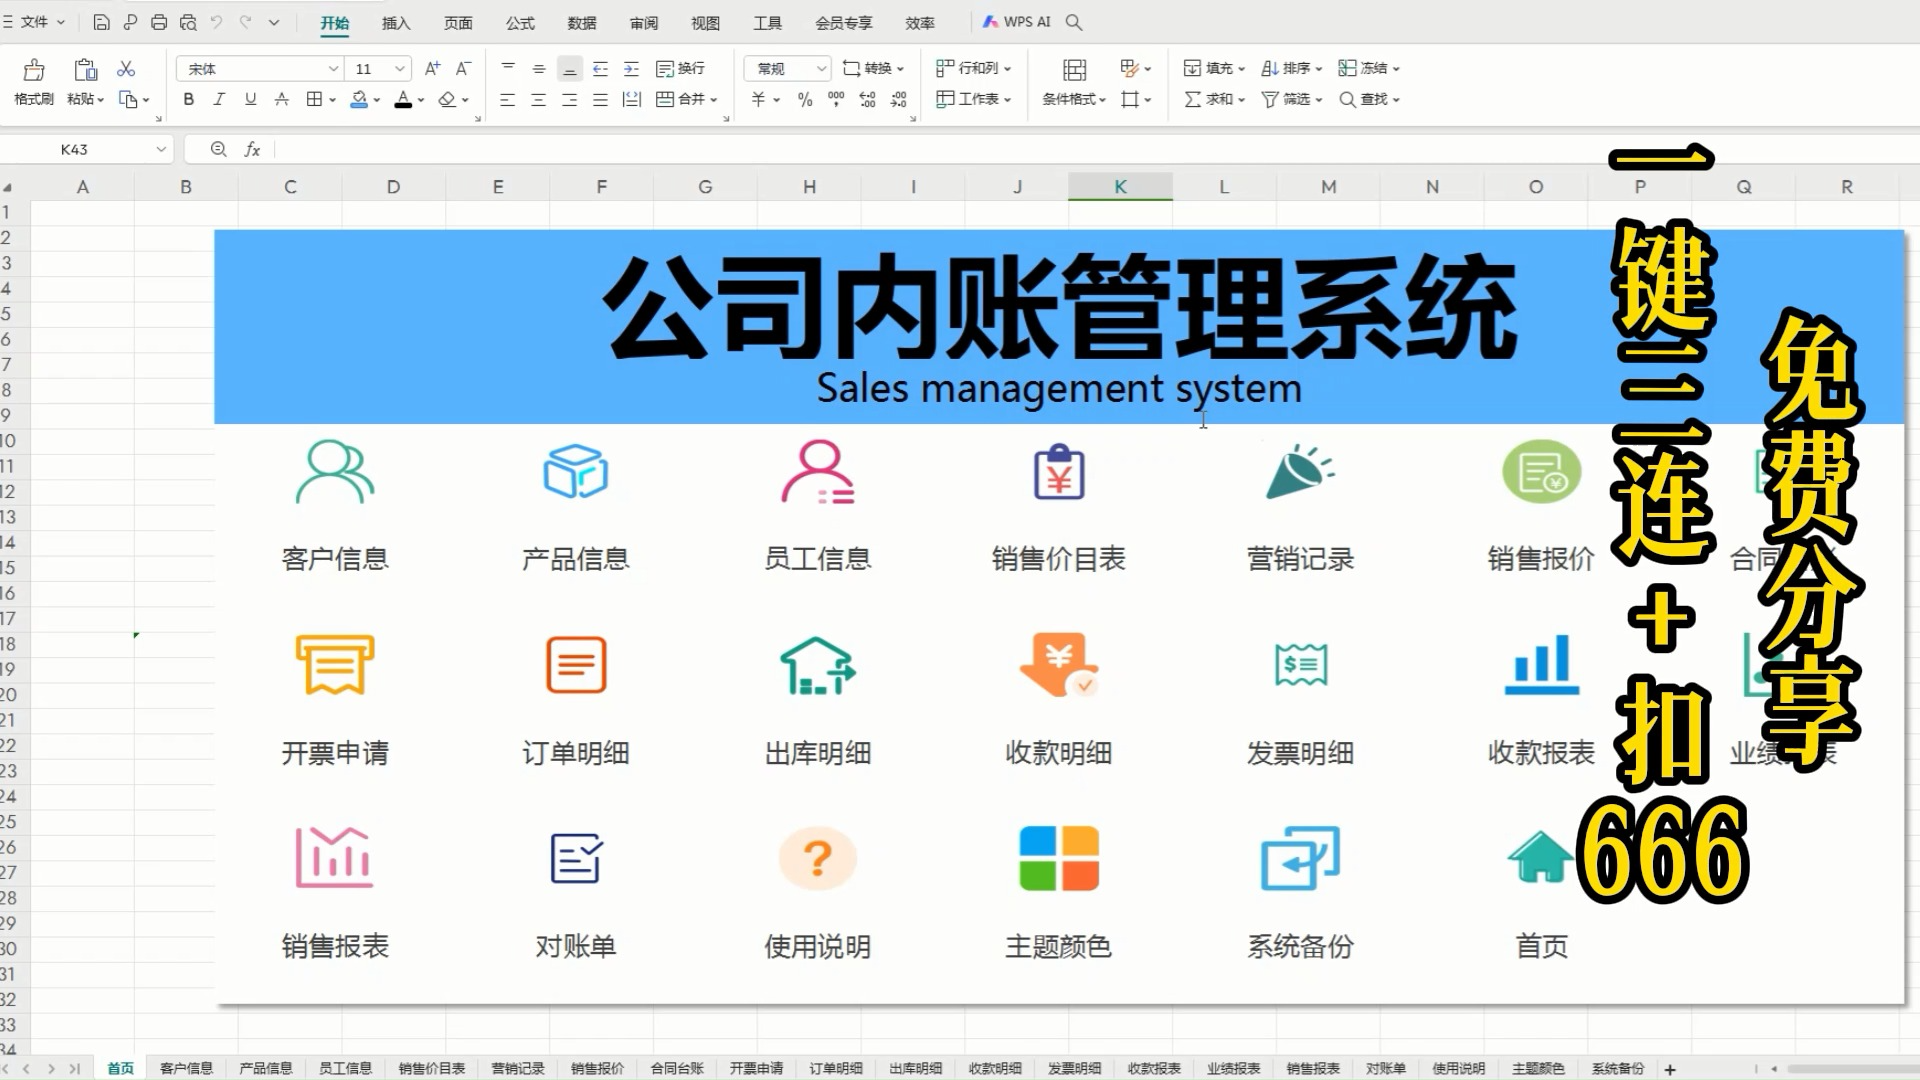
Task: Click the undo arrow icon
Action: click(x=216, y=22)
